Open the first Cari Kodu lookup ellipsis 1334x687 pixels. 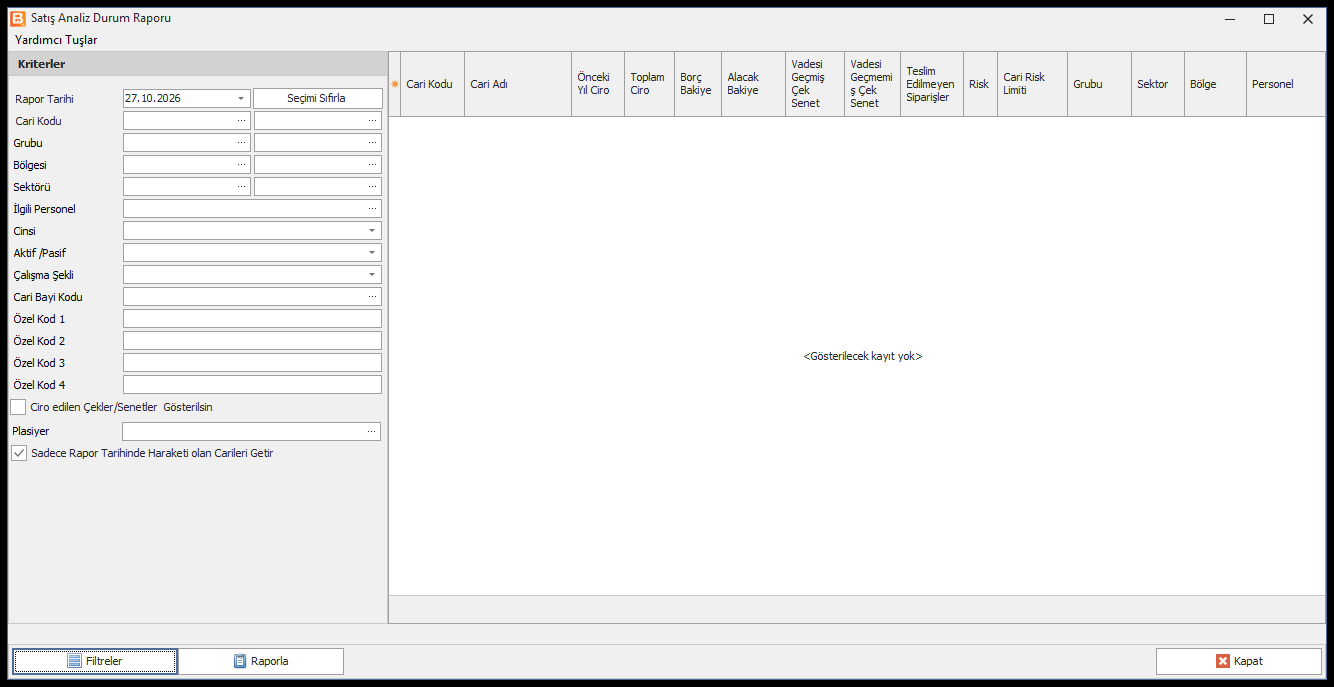click(241, 120)
